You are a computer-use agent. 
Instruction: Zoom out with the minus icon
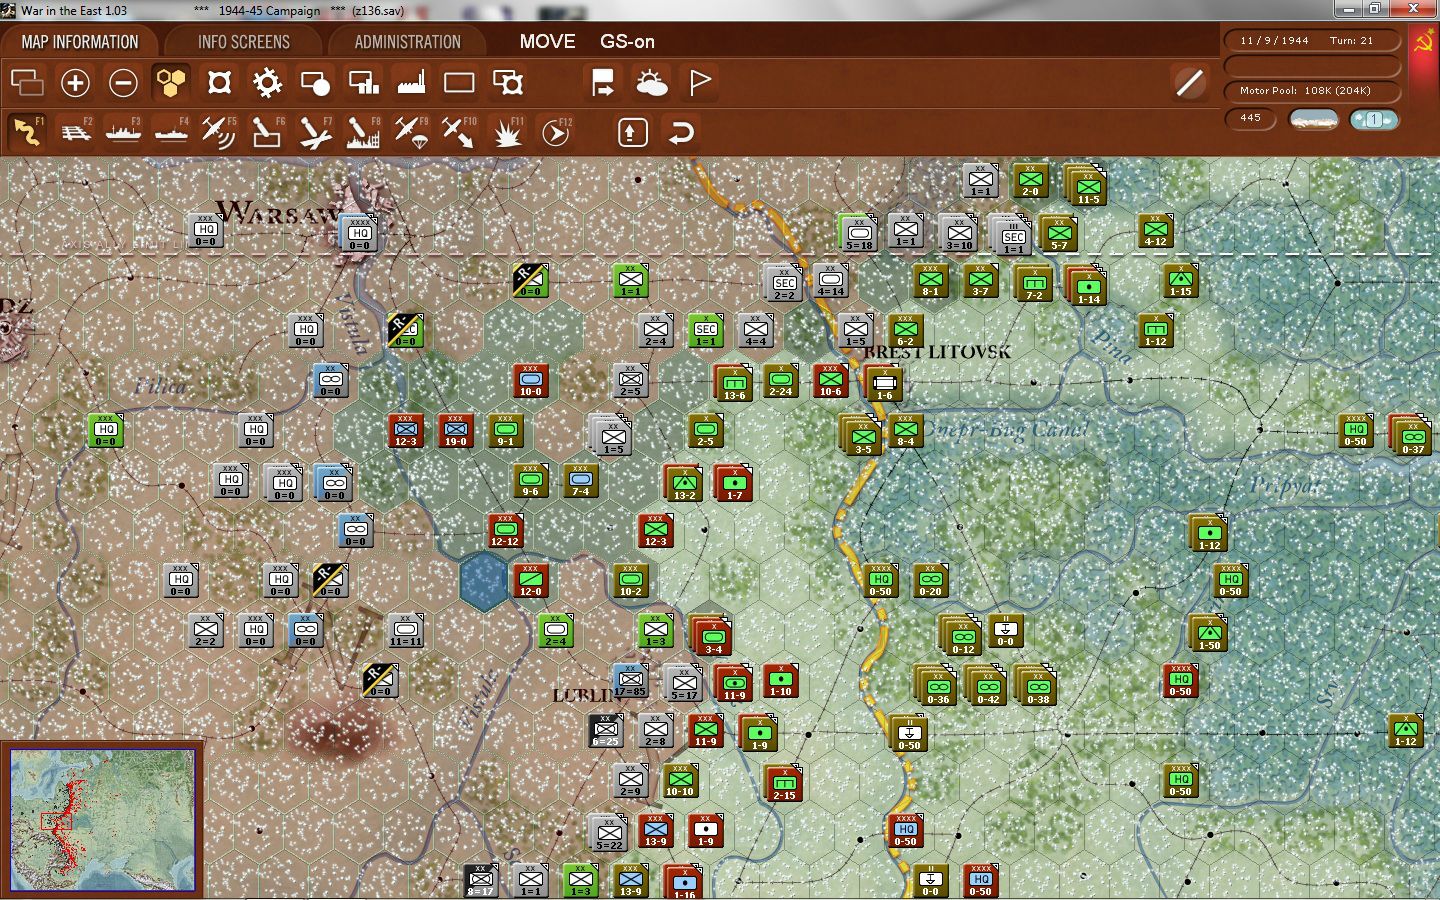(x=123, y=82)
